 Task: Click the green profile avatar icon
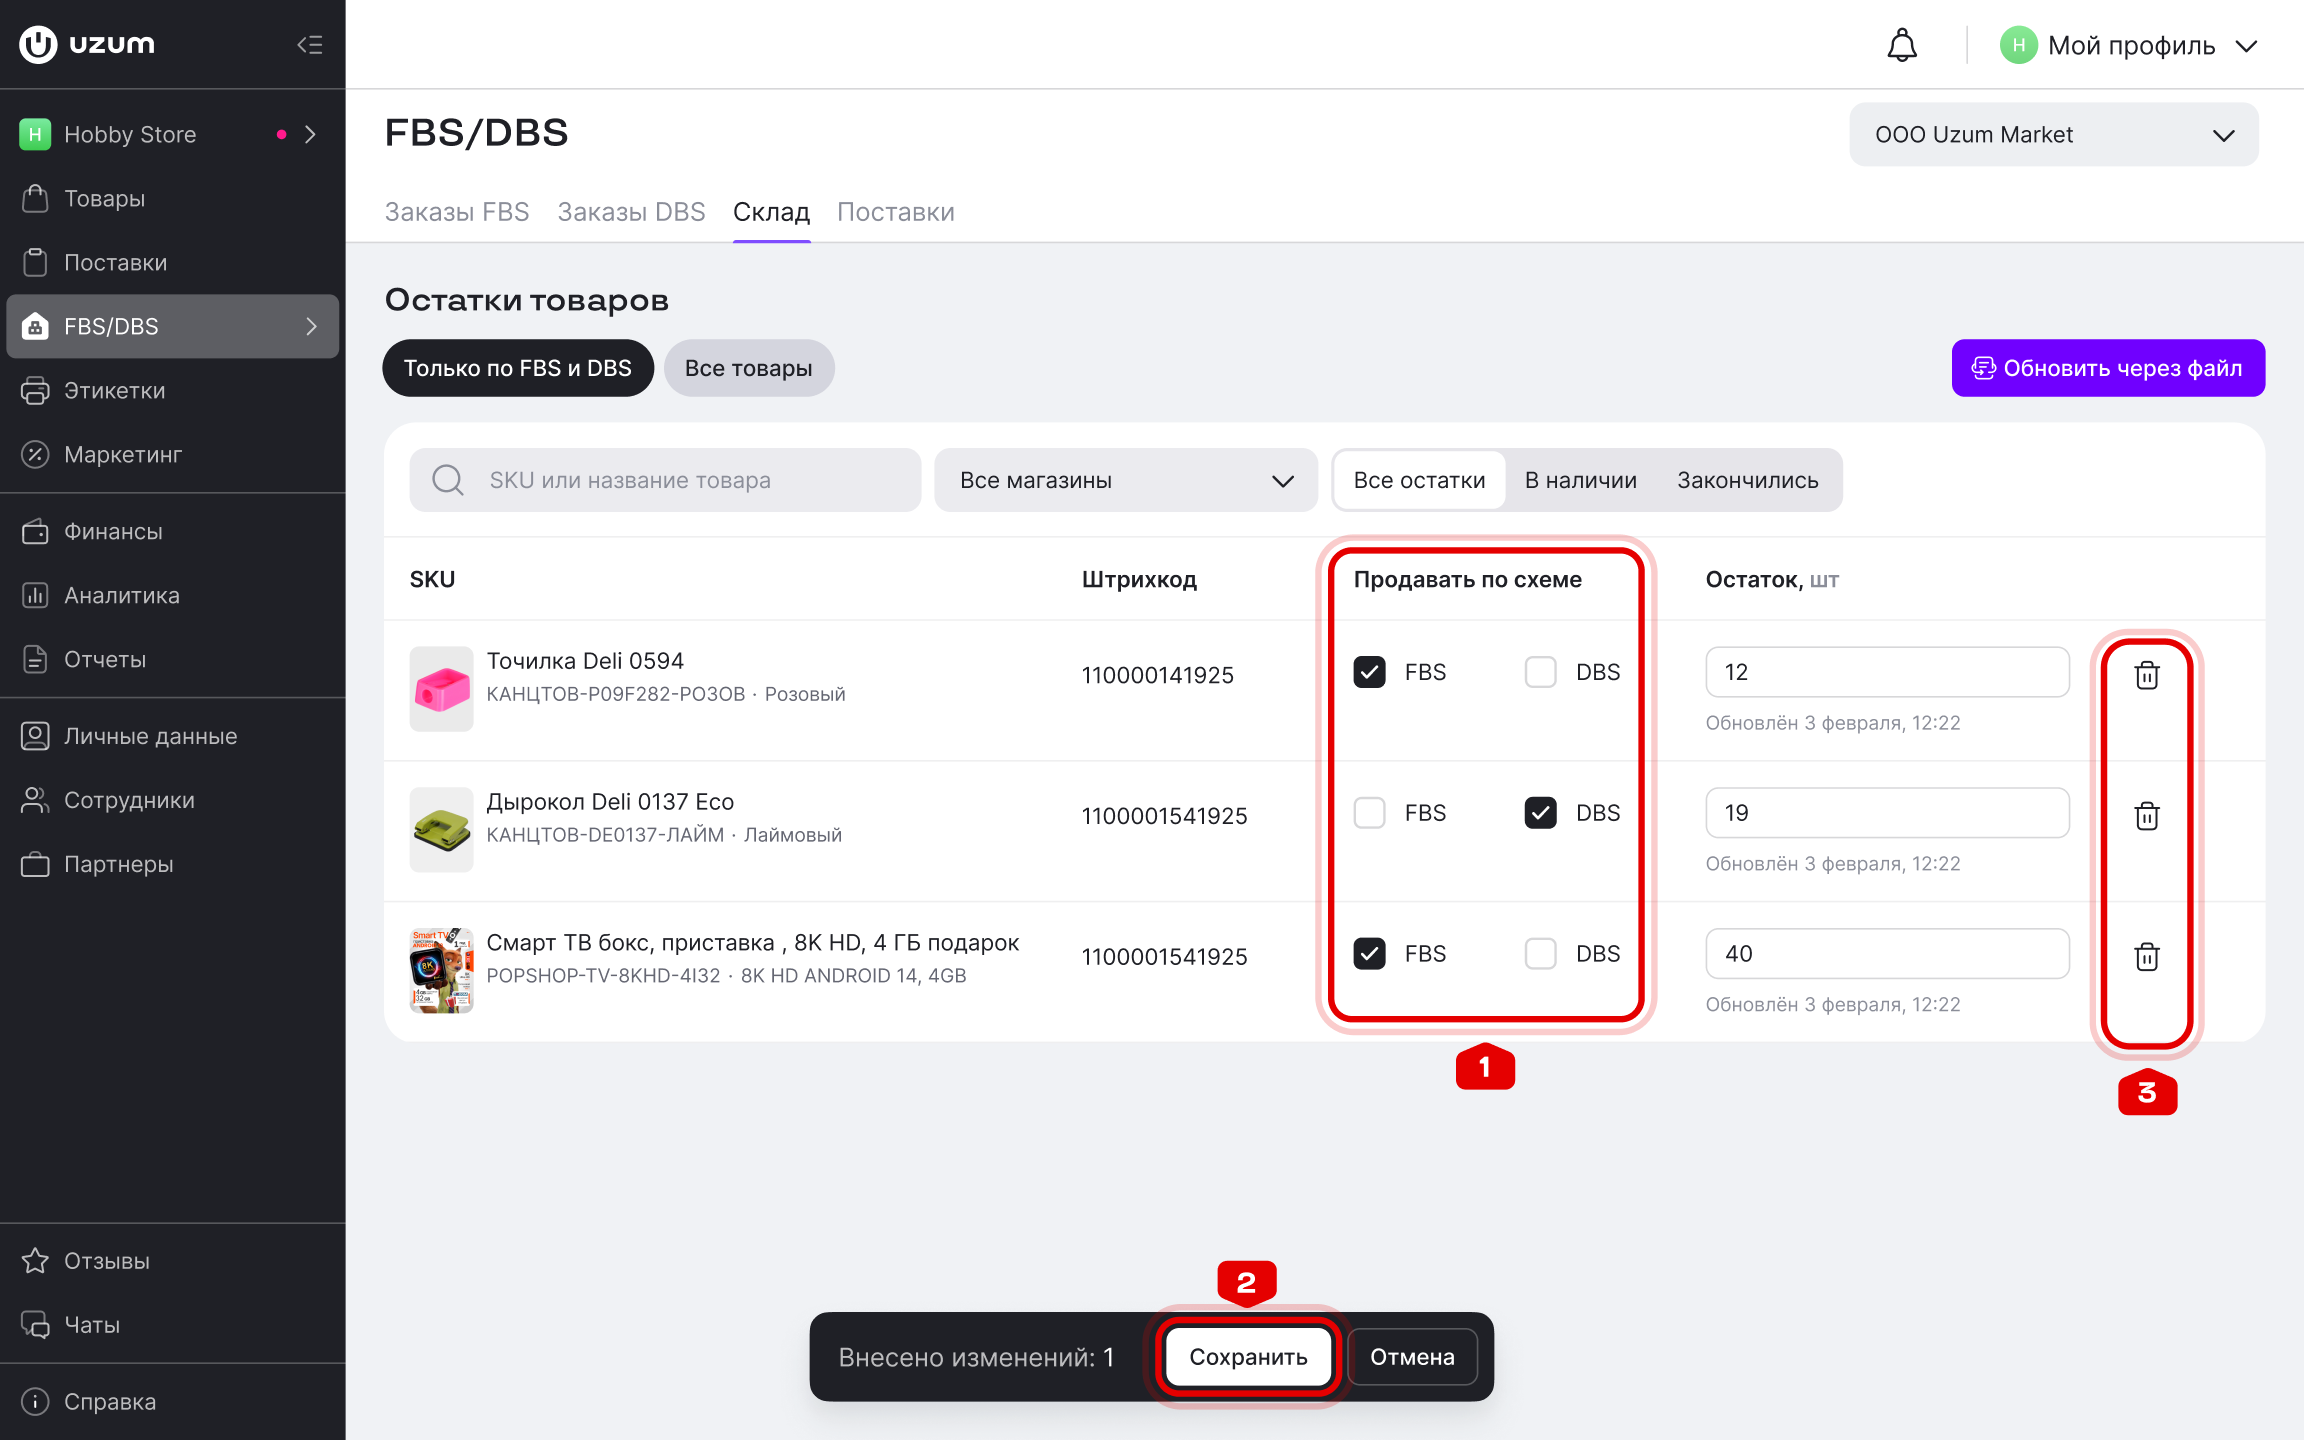(x=2018, y=45)
